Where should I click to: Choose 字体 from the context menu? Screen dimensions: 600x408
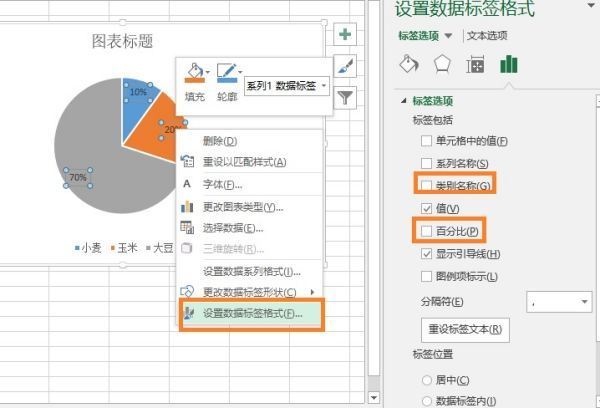pyautogui.click(x=249, y=184)
